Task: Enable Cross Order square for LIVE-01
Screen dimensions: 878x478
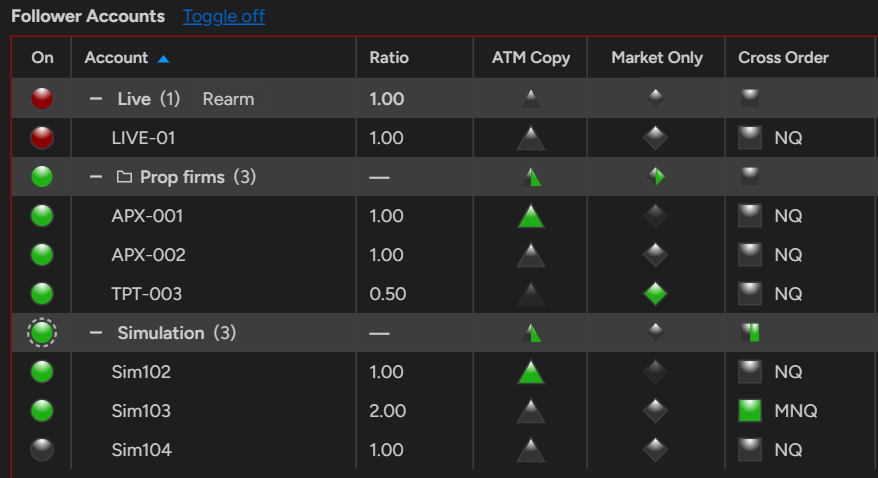Action: click(750, 138)
